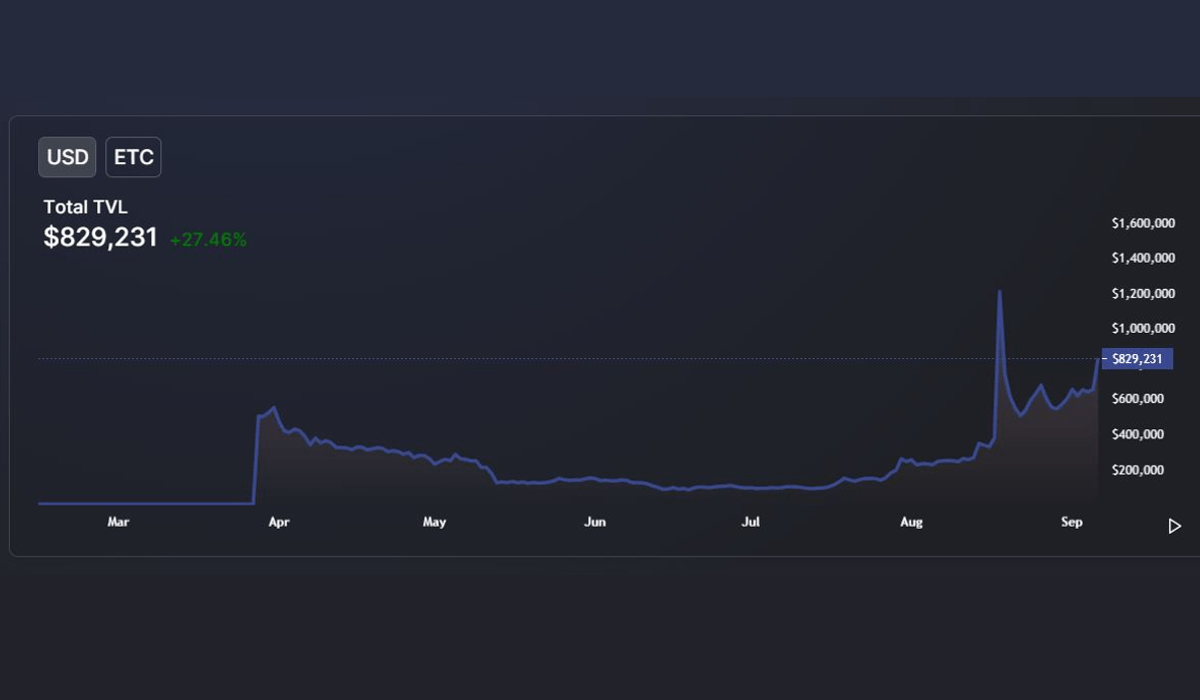Click the Jul label on time axis
1200x700 pixels.
point(751,522)
